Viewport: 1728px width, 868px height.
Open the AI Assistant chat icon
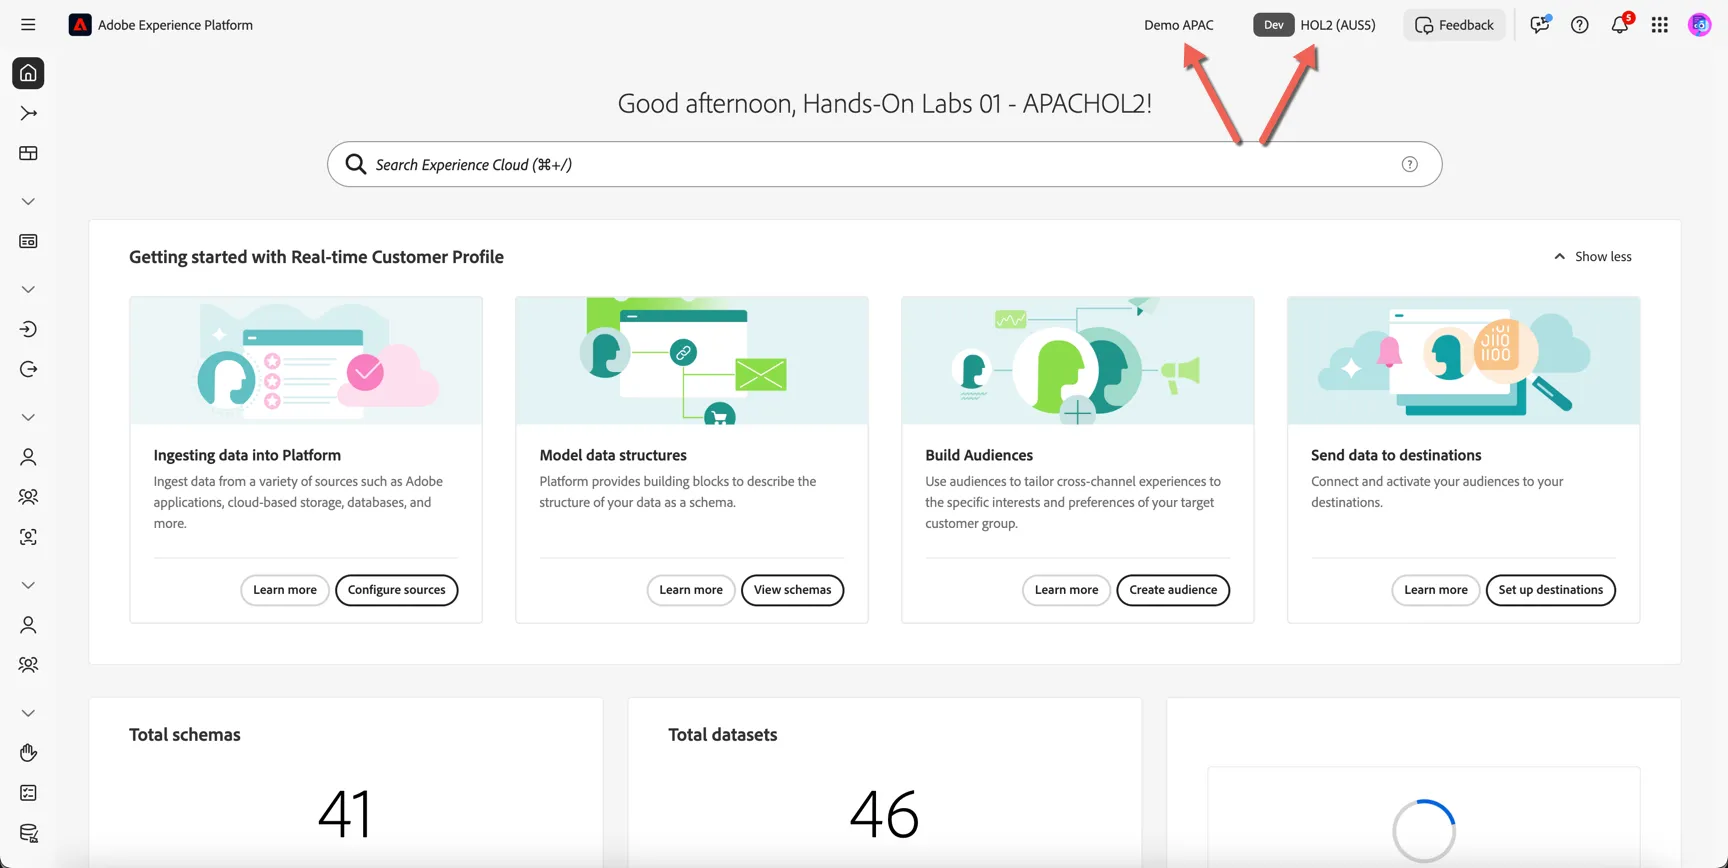click(1539, 25)
